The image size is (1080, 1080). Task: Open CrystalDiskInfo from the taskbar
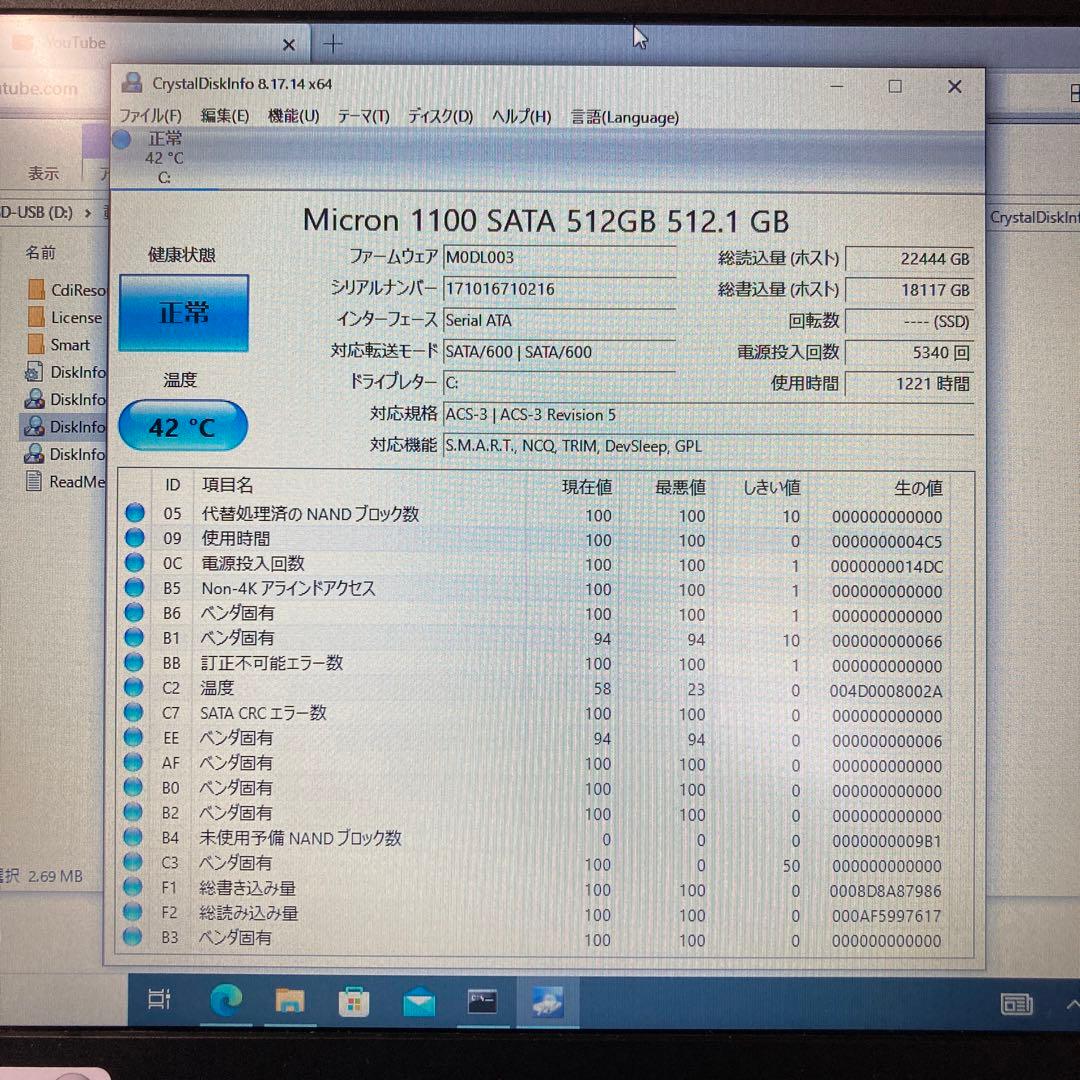(546, 1005)
